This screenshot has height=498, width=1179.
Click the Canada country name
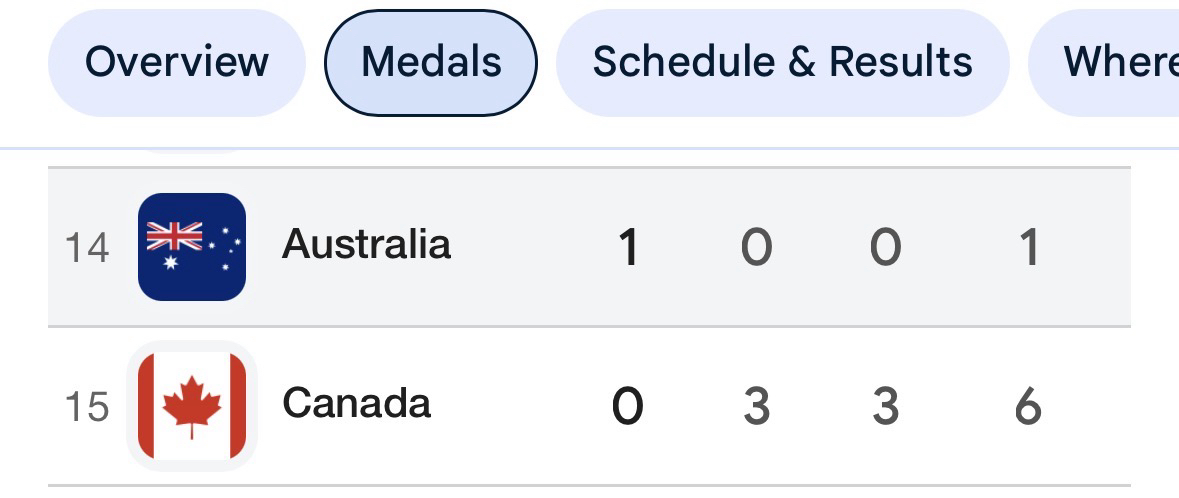(356, 403)
